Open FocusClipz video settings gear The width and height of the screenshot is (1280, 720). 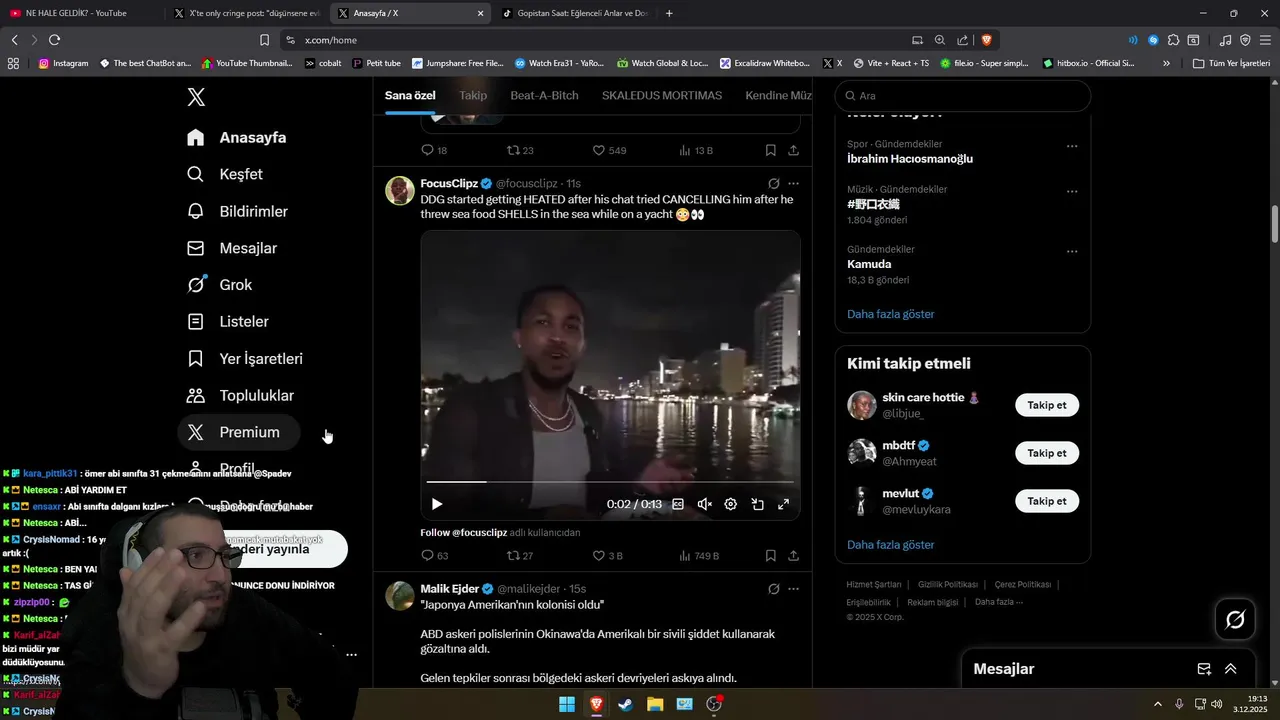click(x=731, y=504)
